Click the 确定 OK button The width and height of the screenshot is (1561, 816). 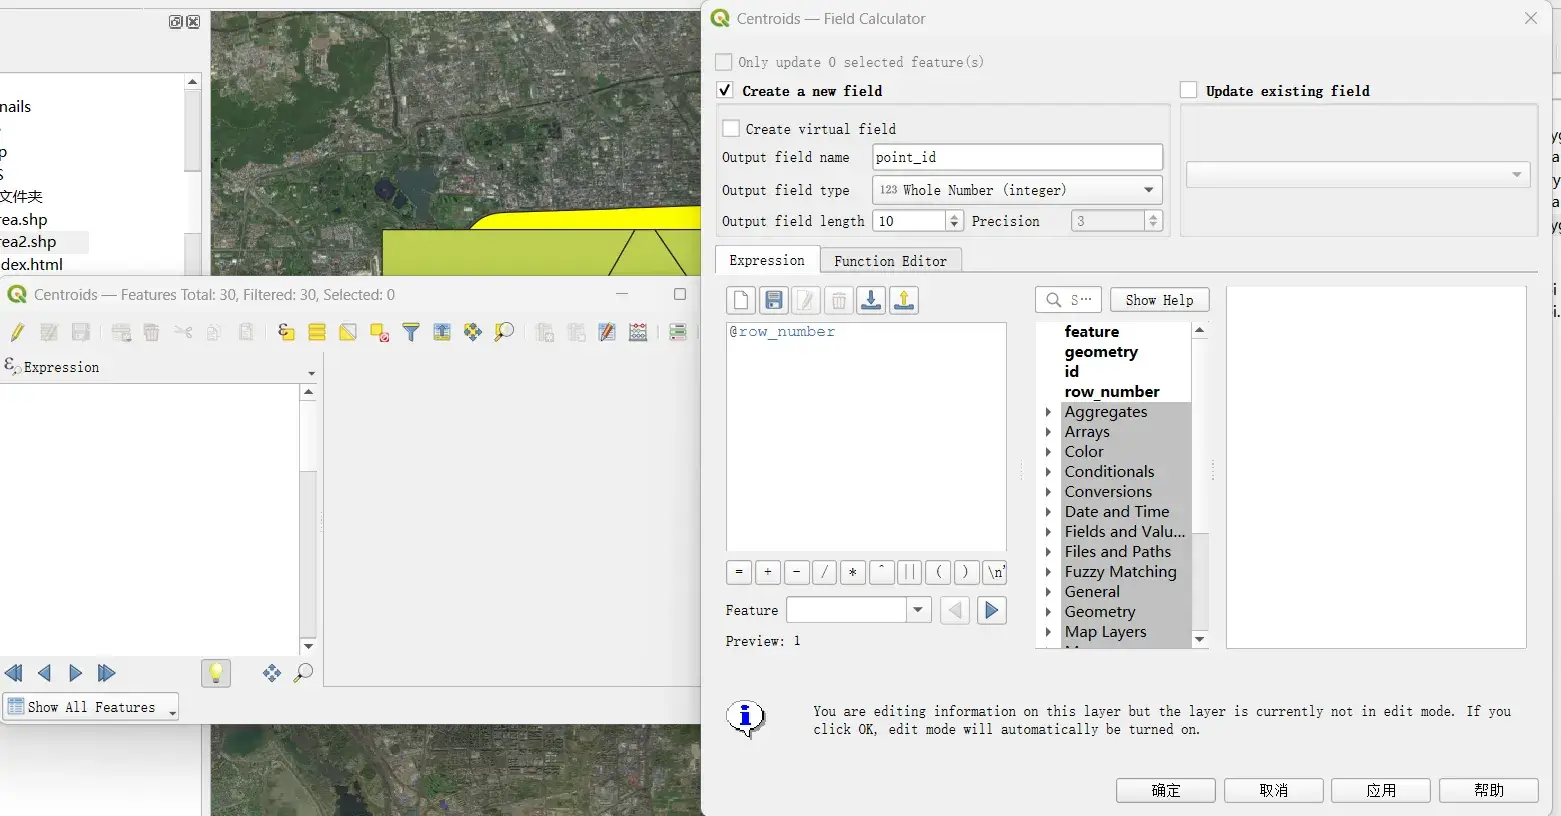click(x=1166, y=790)
